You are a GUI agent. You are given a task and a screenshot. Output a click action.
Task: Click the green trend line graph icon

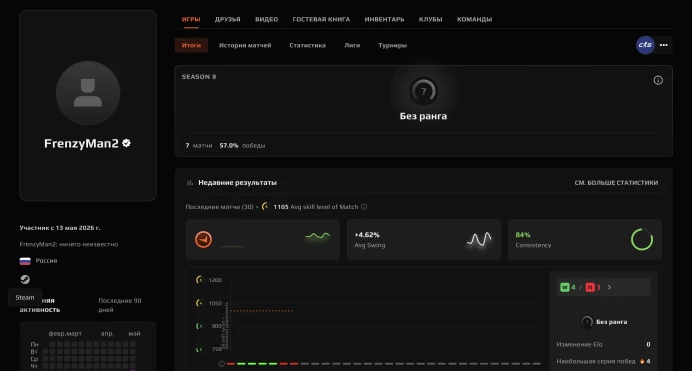tap(317, 236)
